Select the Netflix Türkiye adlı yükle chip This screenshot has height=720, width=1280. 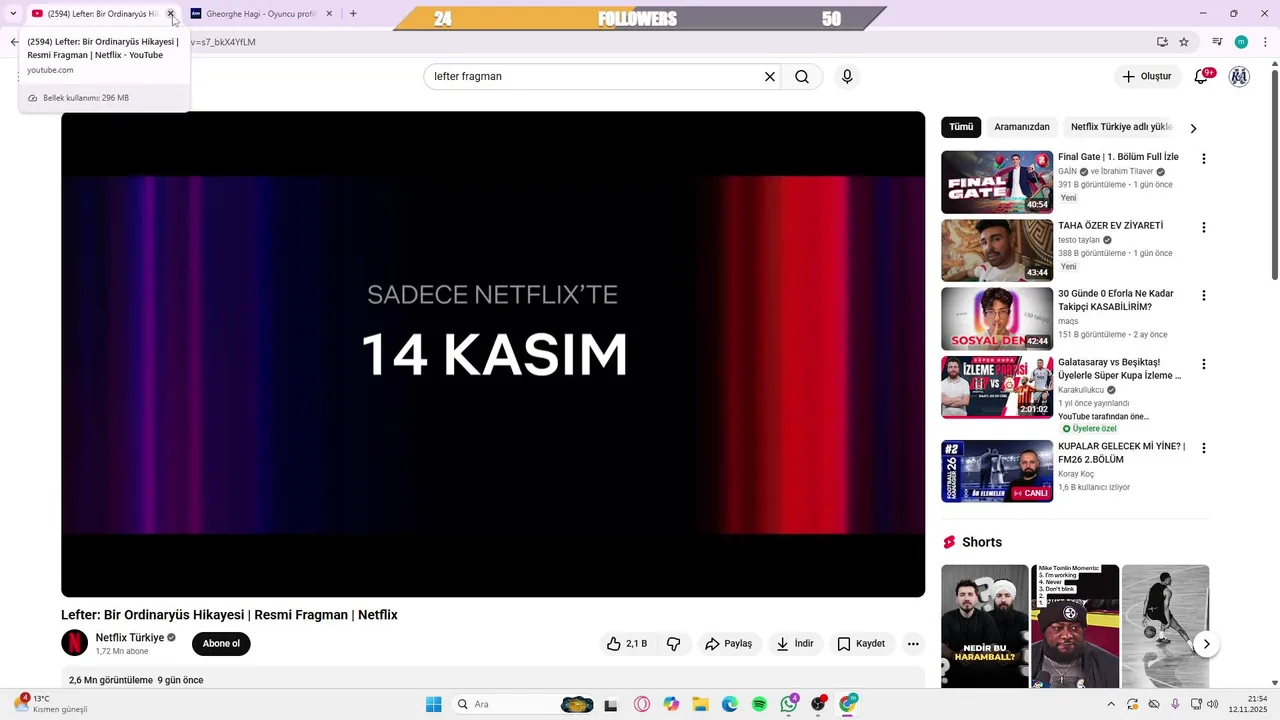(x=1121, y=127)
